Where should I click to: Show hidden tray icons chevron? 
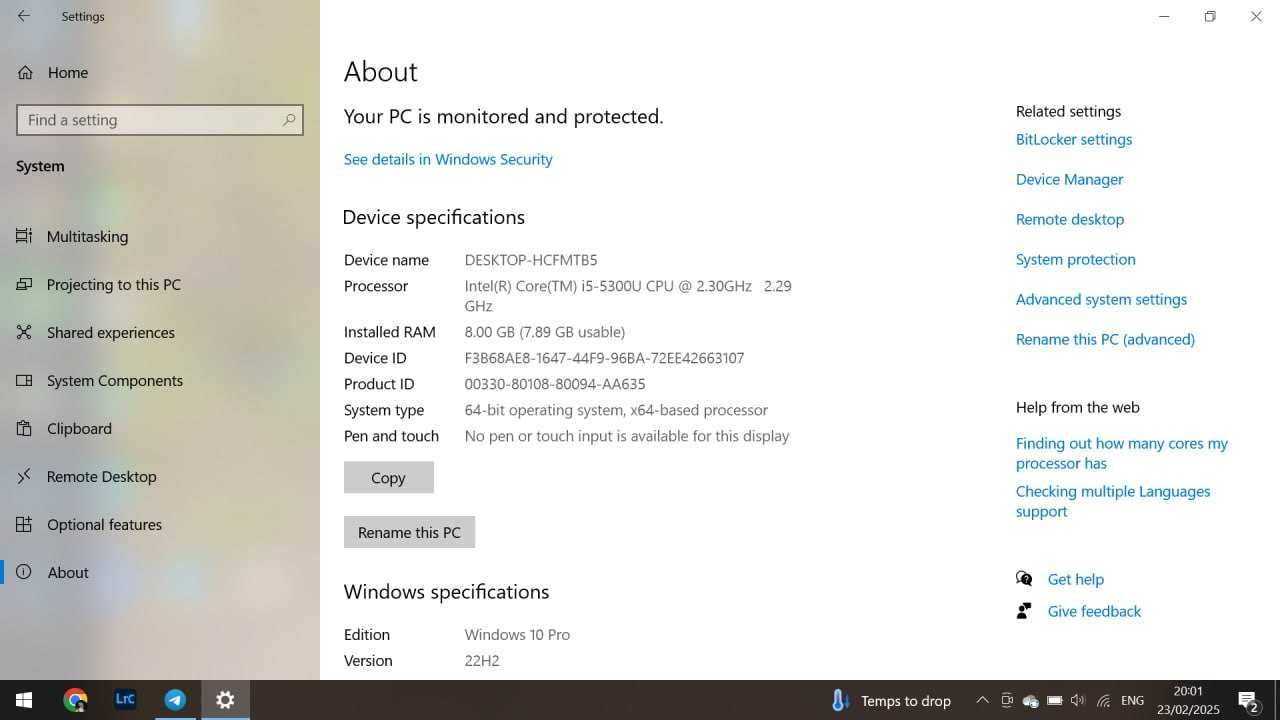[x=982, y=700]
